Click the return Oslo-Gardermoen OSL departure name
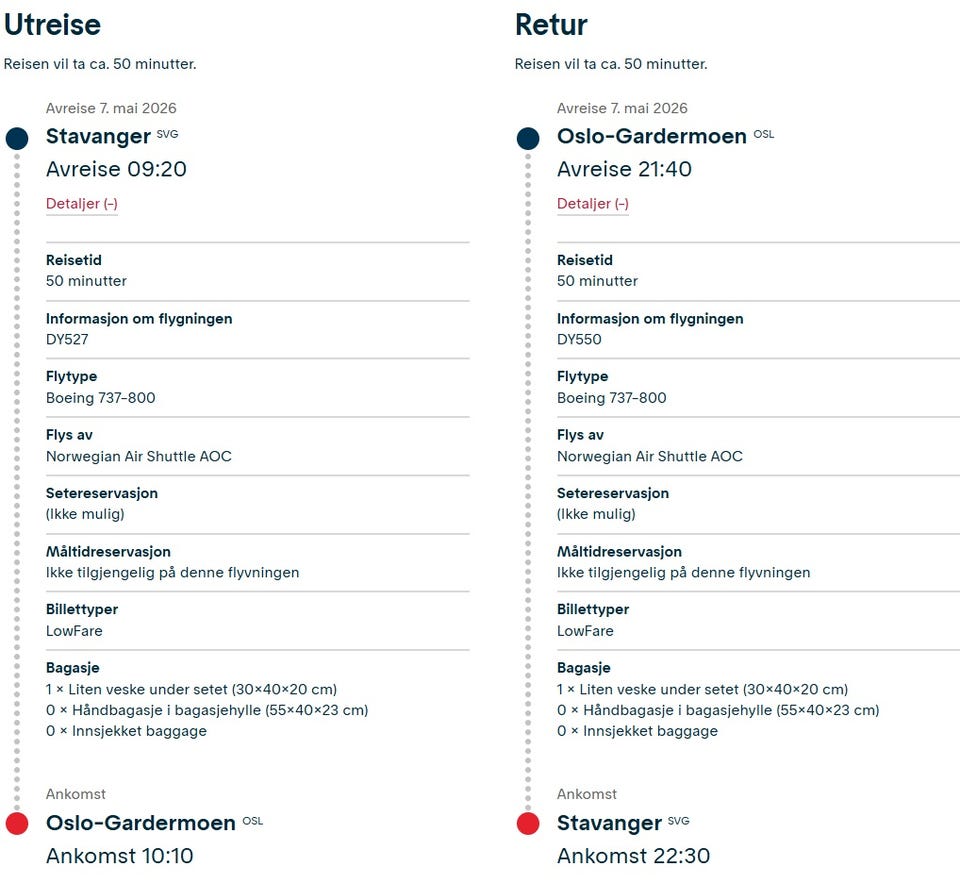 pos(666,136)
